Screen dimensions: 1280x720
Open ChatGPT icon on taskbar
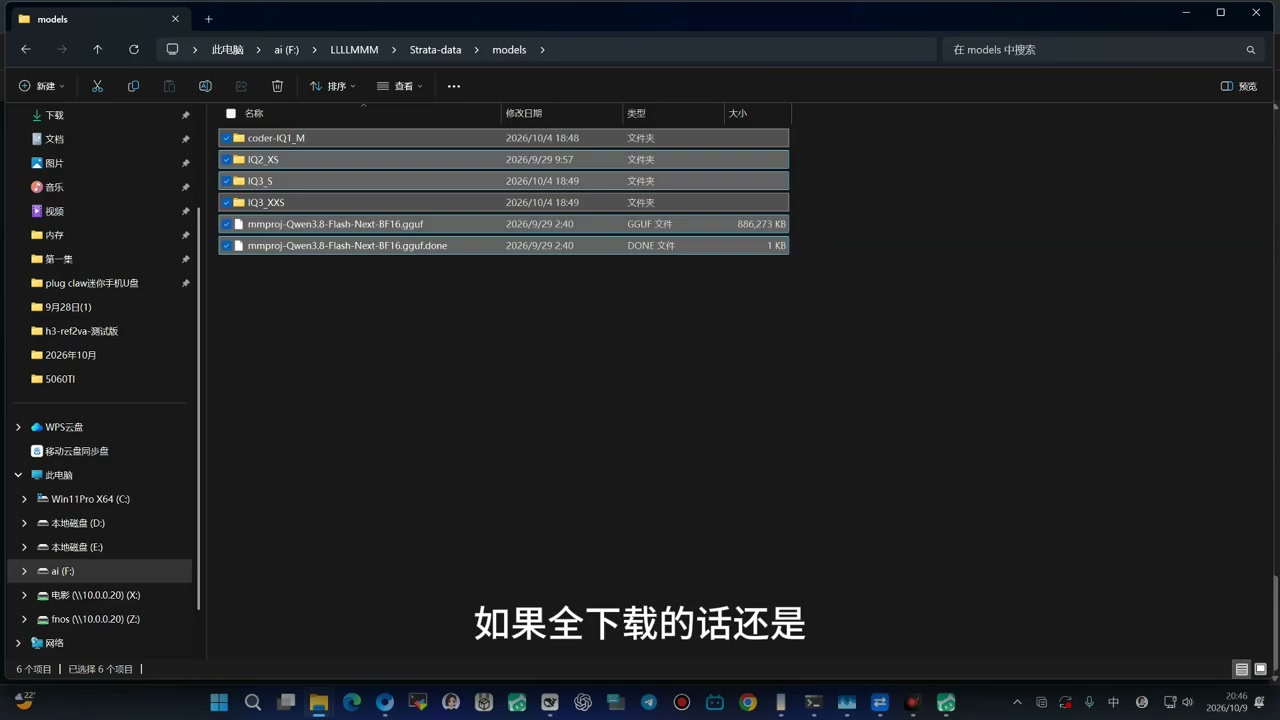pos(583,702)
